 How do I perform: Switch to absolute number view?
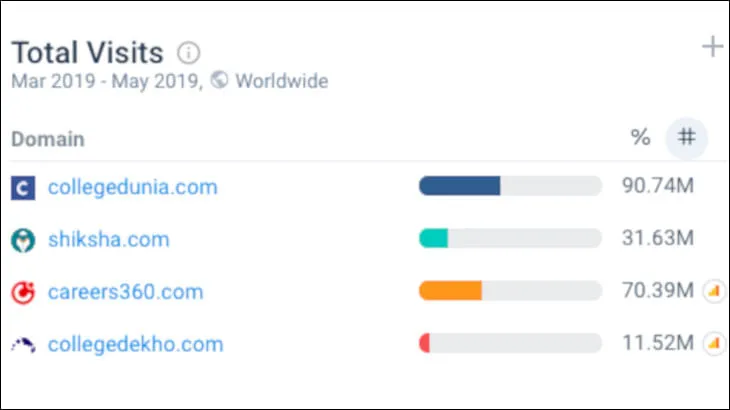tap(686, 138)
